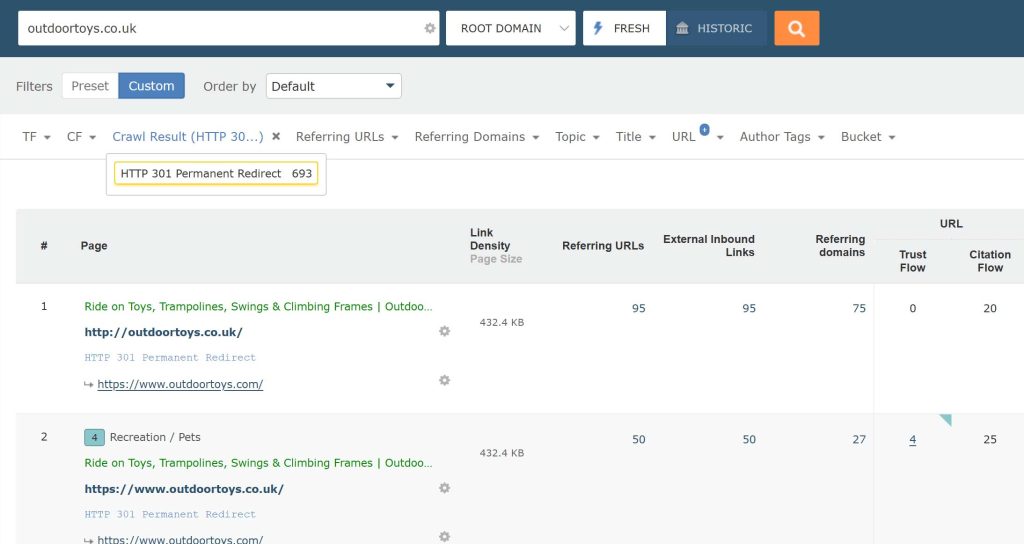Open search field gear settings icon
The height and width of the screenshot is (544, 1024).
pyautogui.click(x=430, y=28)
